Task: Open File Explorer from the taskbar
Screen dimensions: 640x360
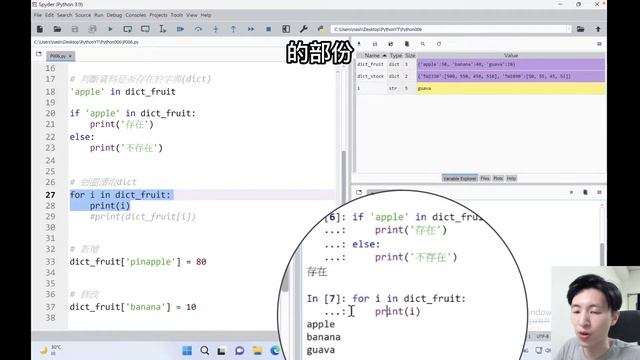Action: (x=257, y=351)
